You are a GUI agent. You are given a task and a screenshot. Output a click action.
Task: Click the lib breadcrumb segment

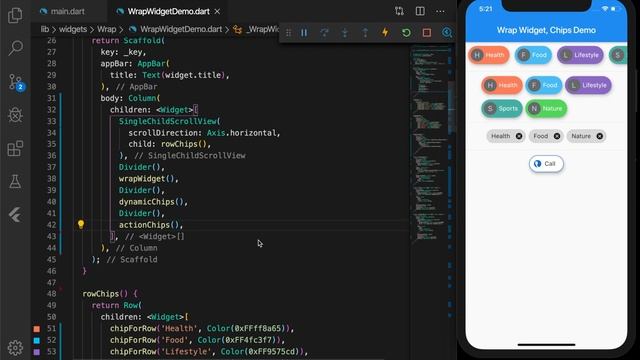(x=44, y=29)
